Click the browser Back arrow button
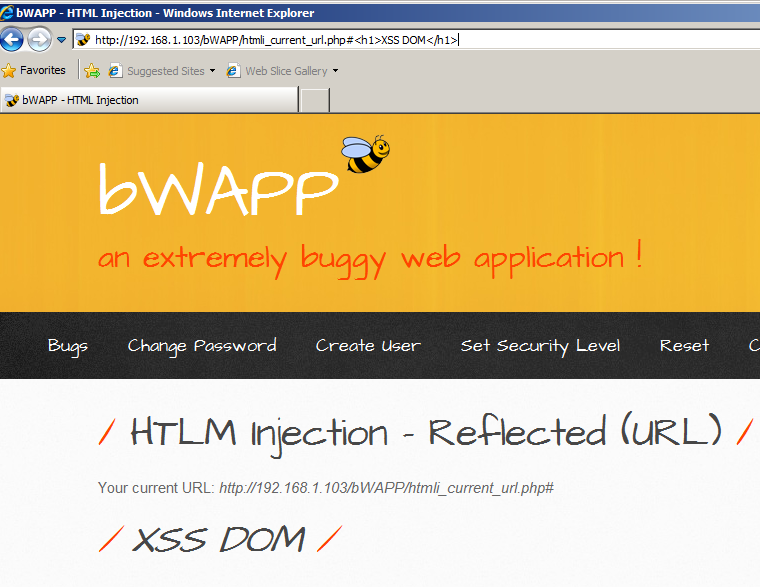The width and height of the screenshot is (760, 587). 12,40
